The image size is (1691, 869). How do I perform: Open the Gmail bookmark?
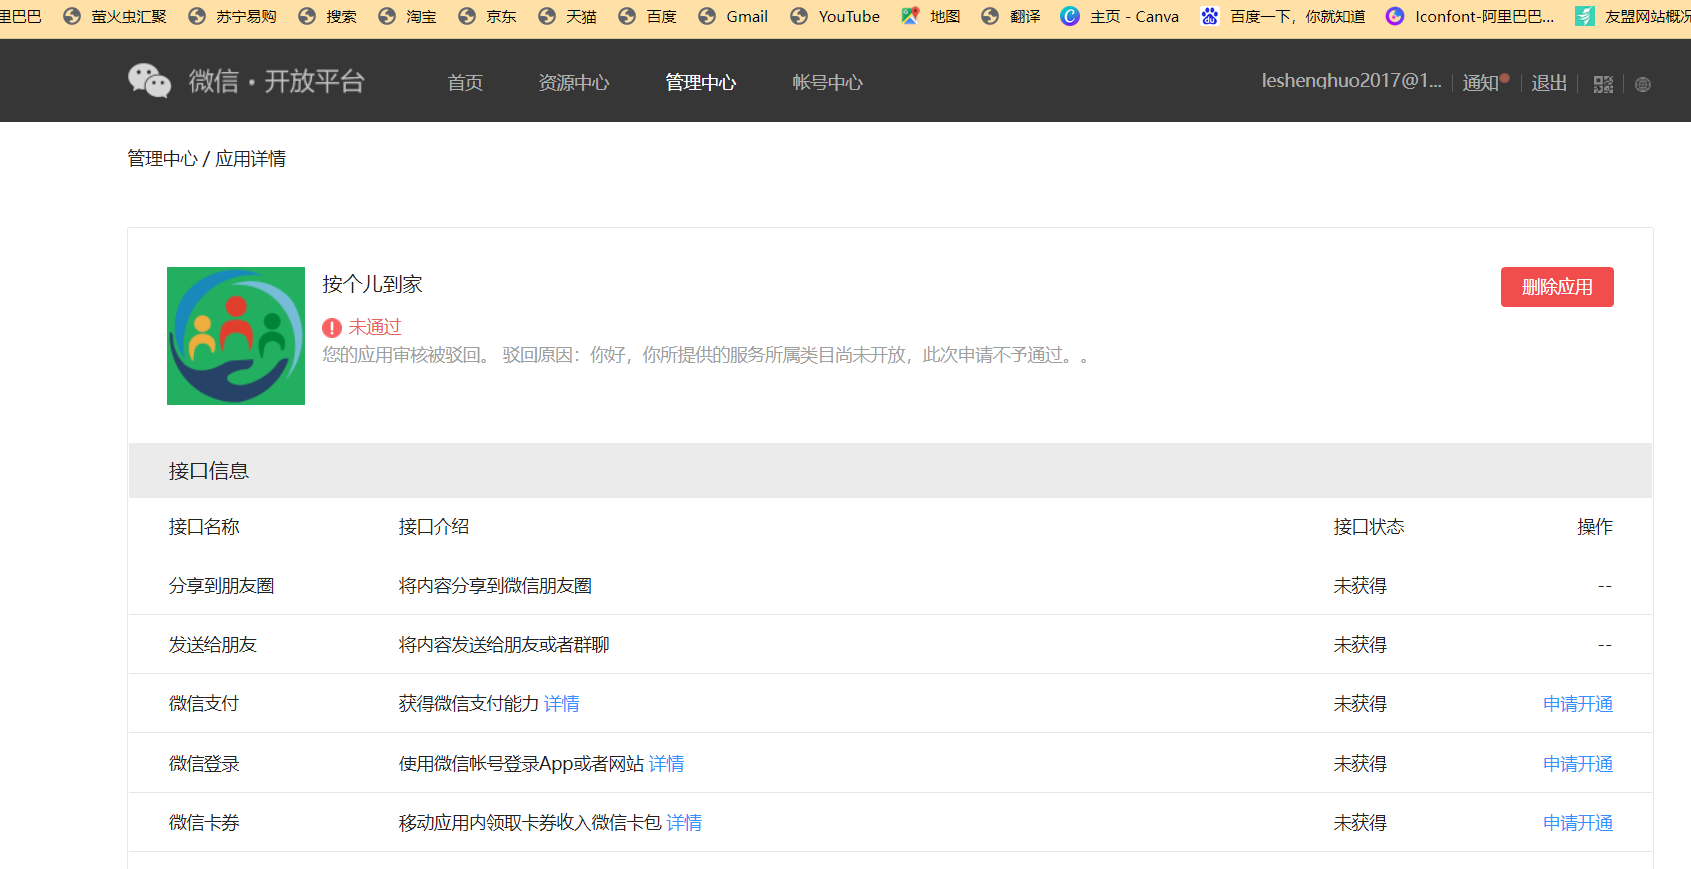point(733,16)
